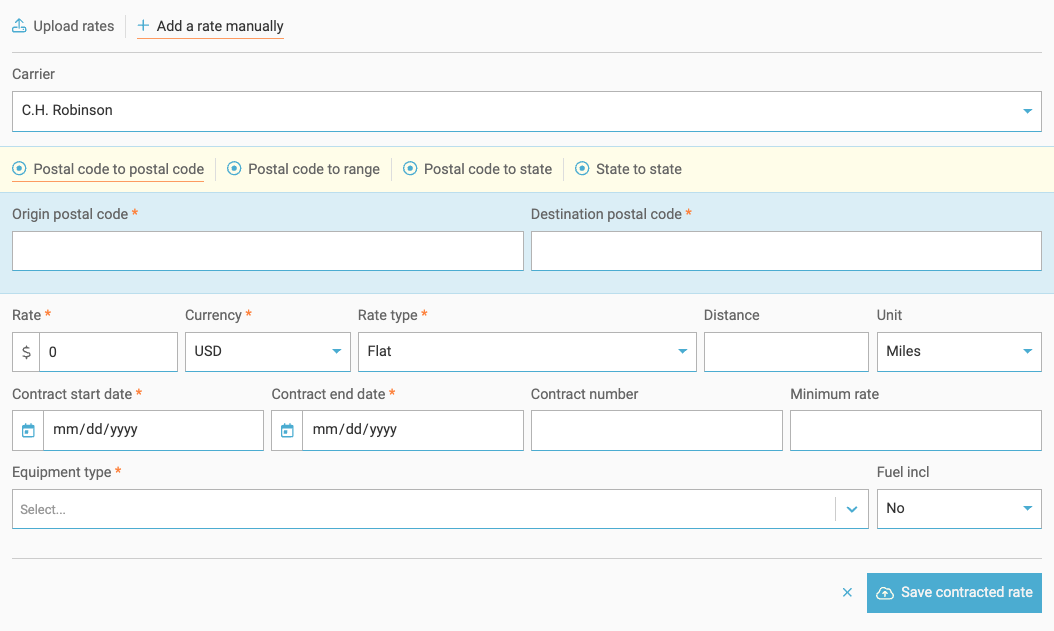1054x631 pixels.
Task: Click the X cancel icon near Save
Action: (847, 593)
